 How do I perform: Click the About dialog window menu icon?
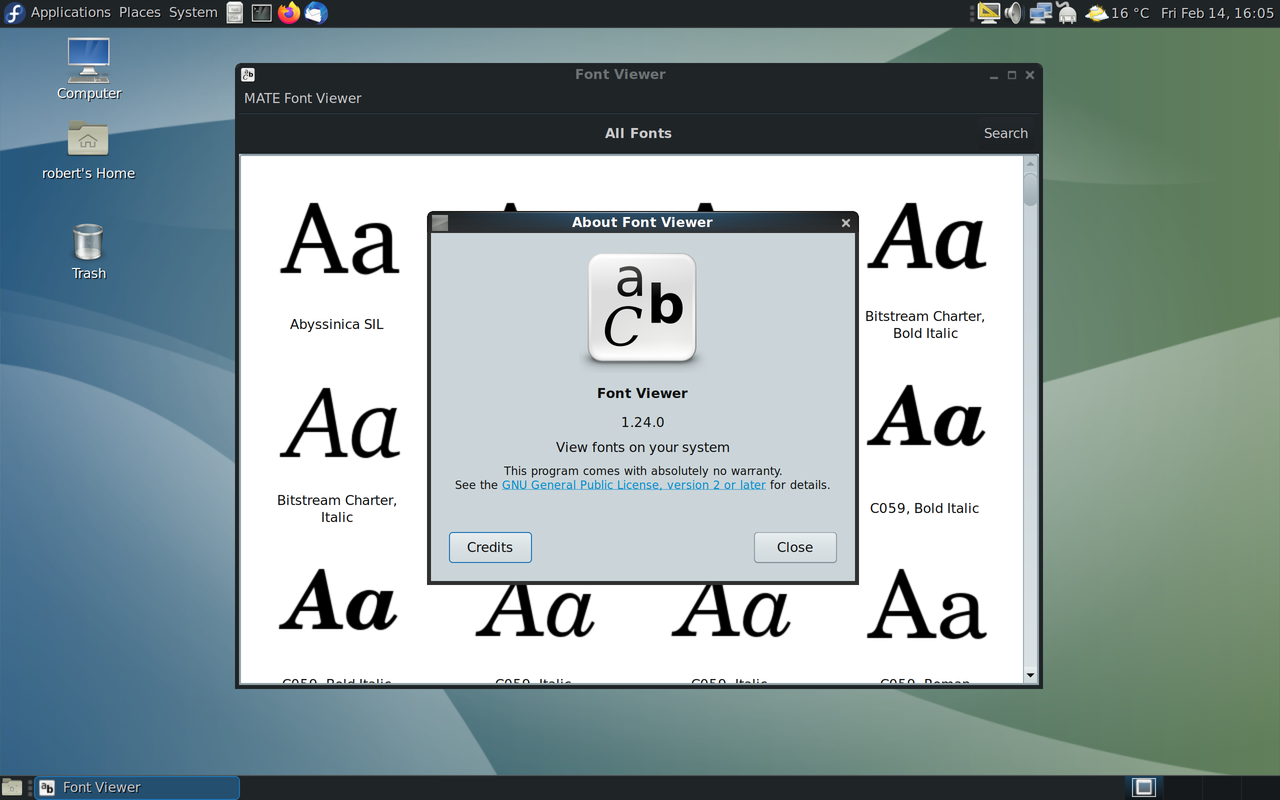point(440,222)
